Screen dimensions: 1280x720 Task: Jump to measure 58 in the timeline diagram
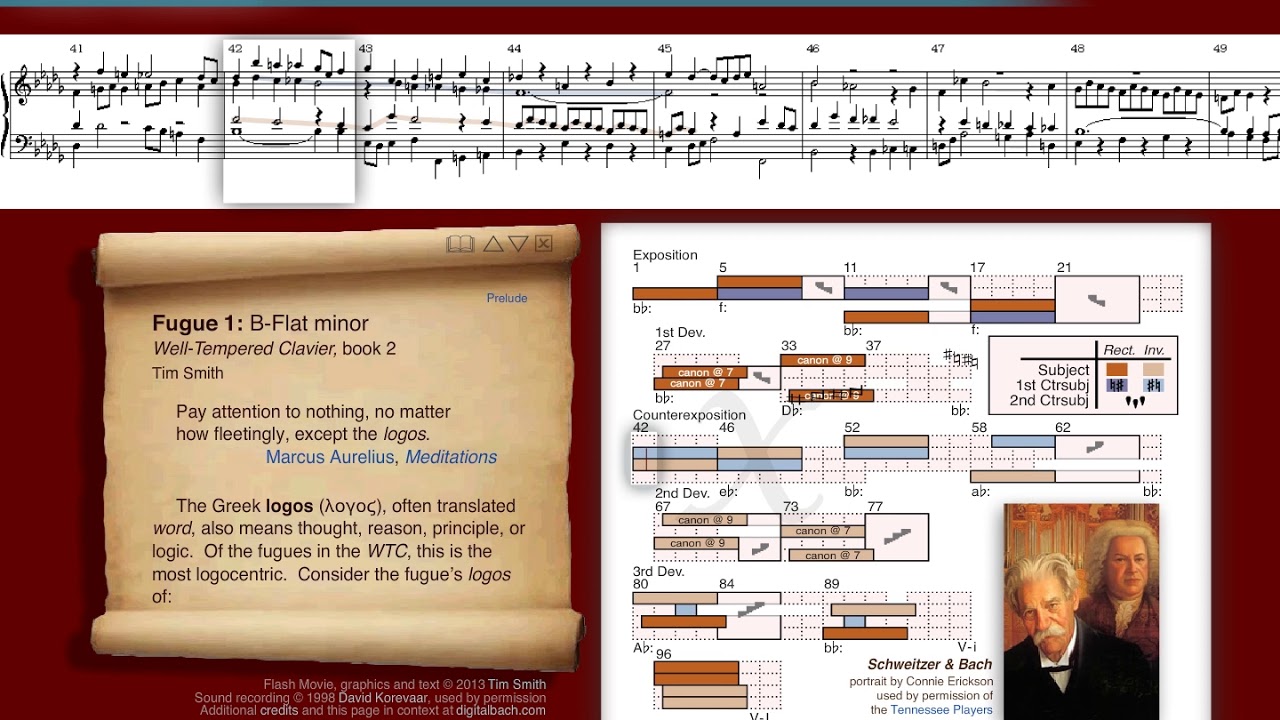[x=979, y=428]
